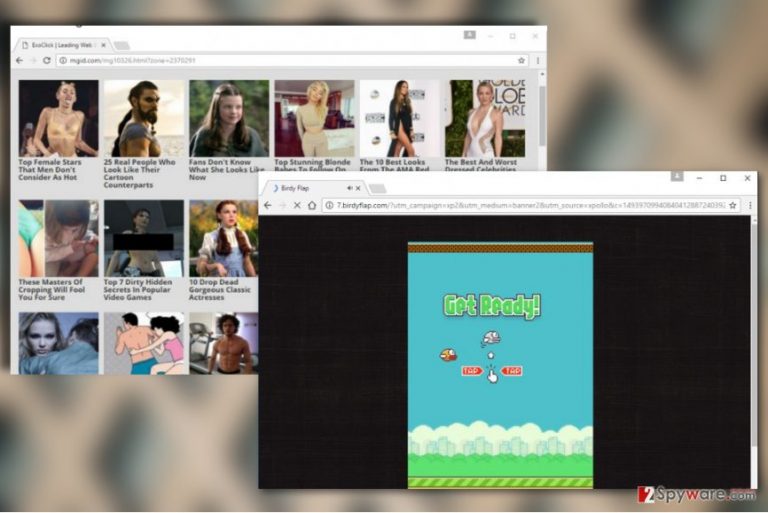Click 'Top 7 Dirty Hidden Secrets' link
768x513 pixels.
pos(138,290)
